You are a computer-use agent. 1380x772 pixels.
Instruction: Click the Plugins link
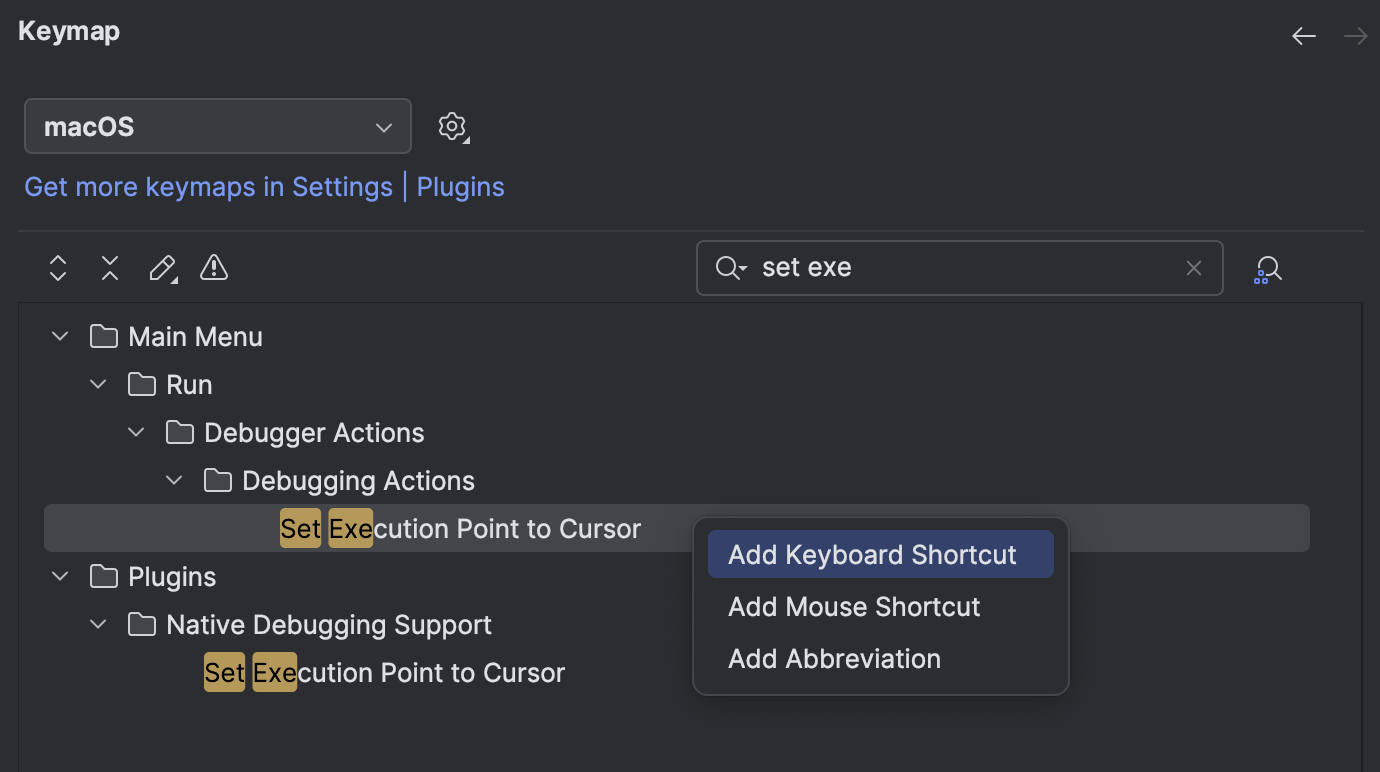[459, 187]
